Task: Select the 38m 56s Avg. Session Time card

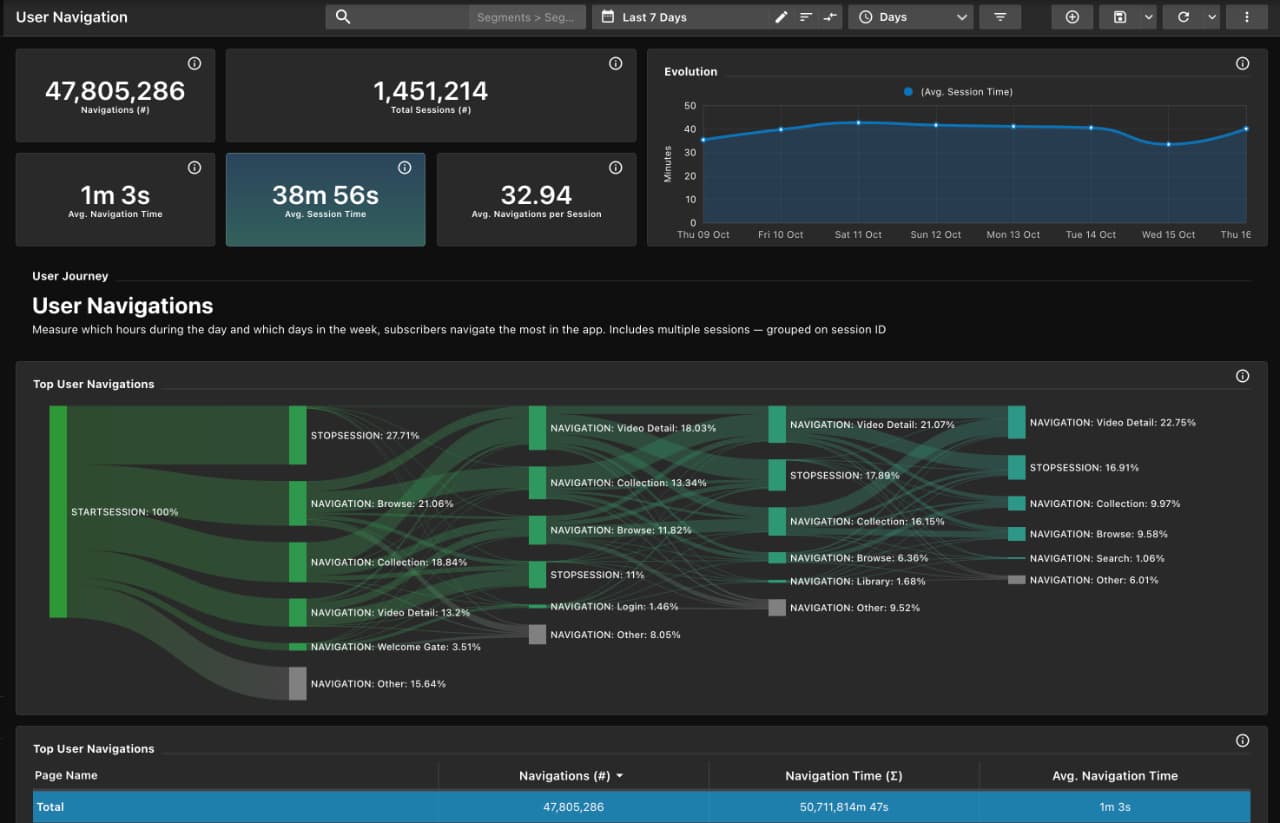Action: (x=325, y=199)
